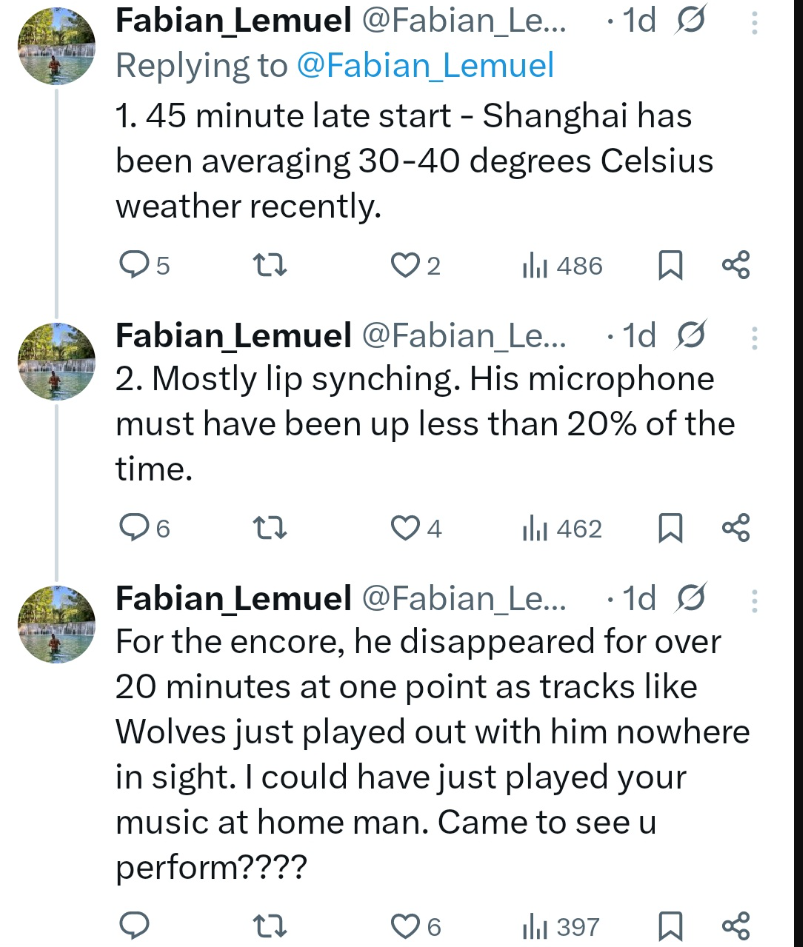This screenshot has width=803, height=947.
Task: Open more options for lip synching tweet
Action: [755, 338]
